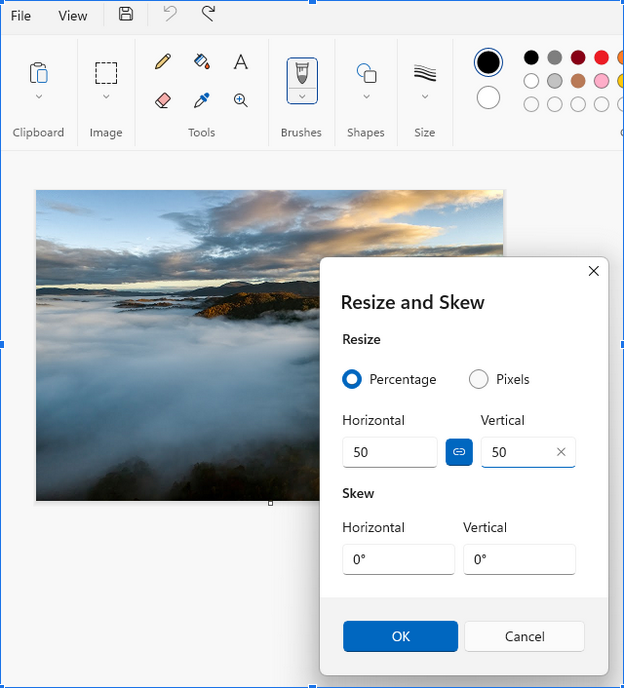The width and height of the screenshot is (624, 688).
Task: Select the Brush tool icon
Action: tap(302, 73)
